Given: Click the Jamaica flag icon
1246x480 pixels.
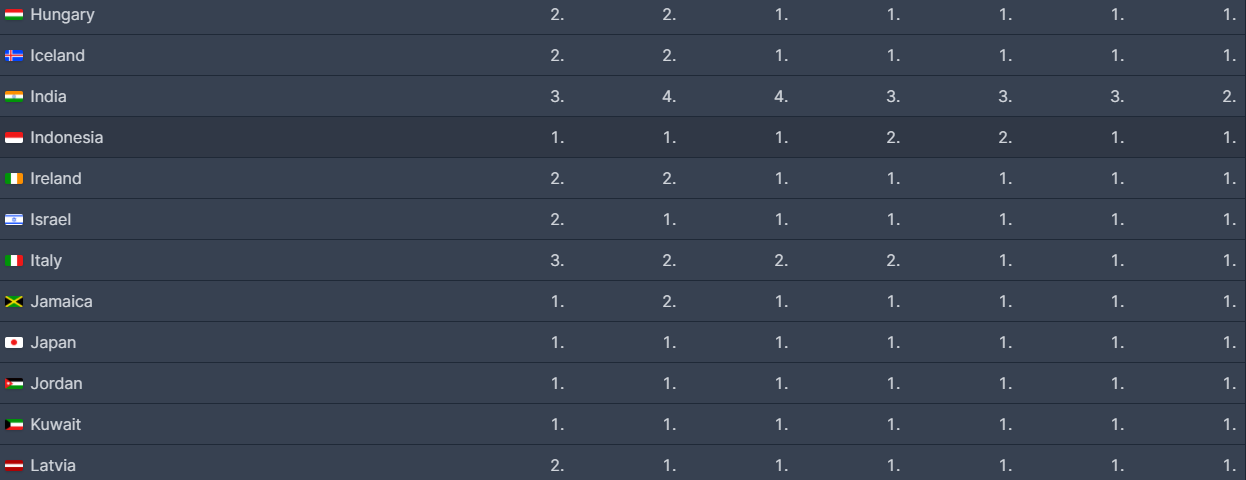Looking at the screenshot, I should pos(14,302).
